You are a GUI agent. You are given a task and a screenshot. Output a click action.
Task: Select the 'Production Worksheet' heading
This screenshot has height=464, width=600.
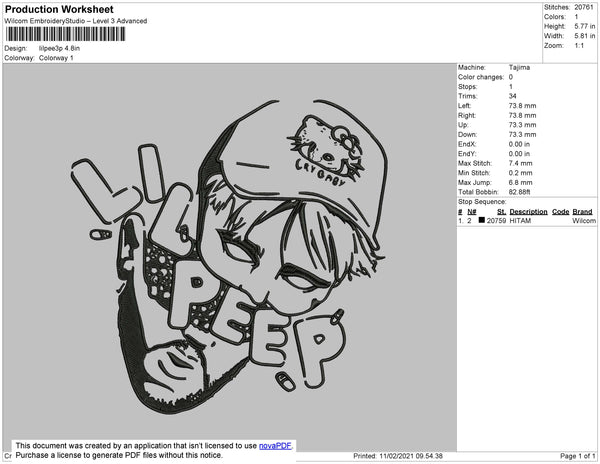(59, 9)
